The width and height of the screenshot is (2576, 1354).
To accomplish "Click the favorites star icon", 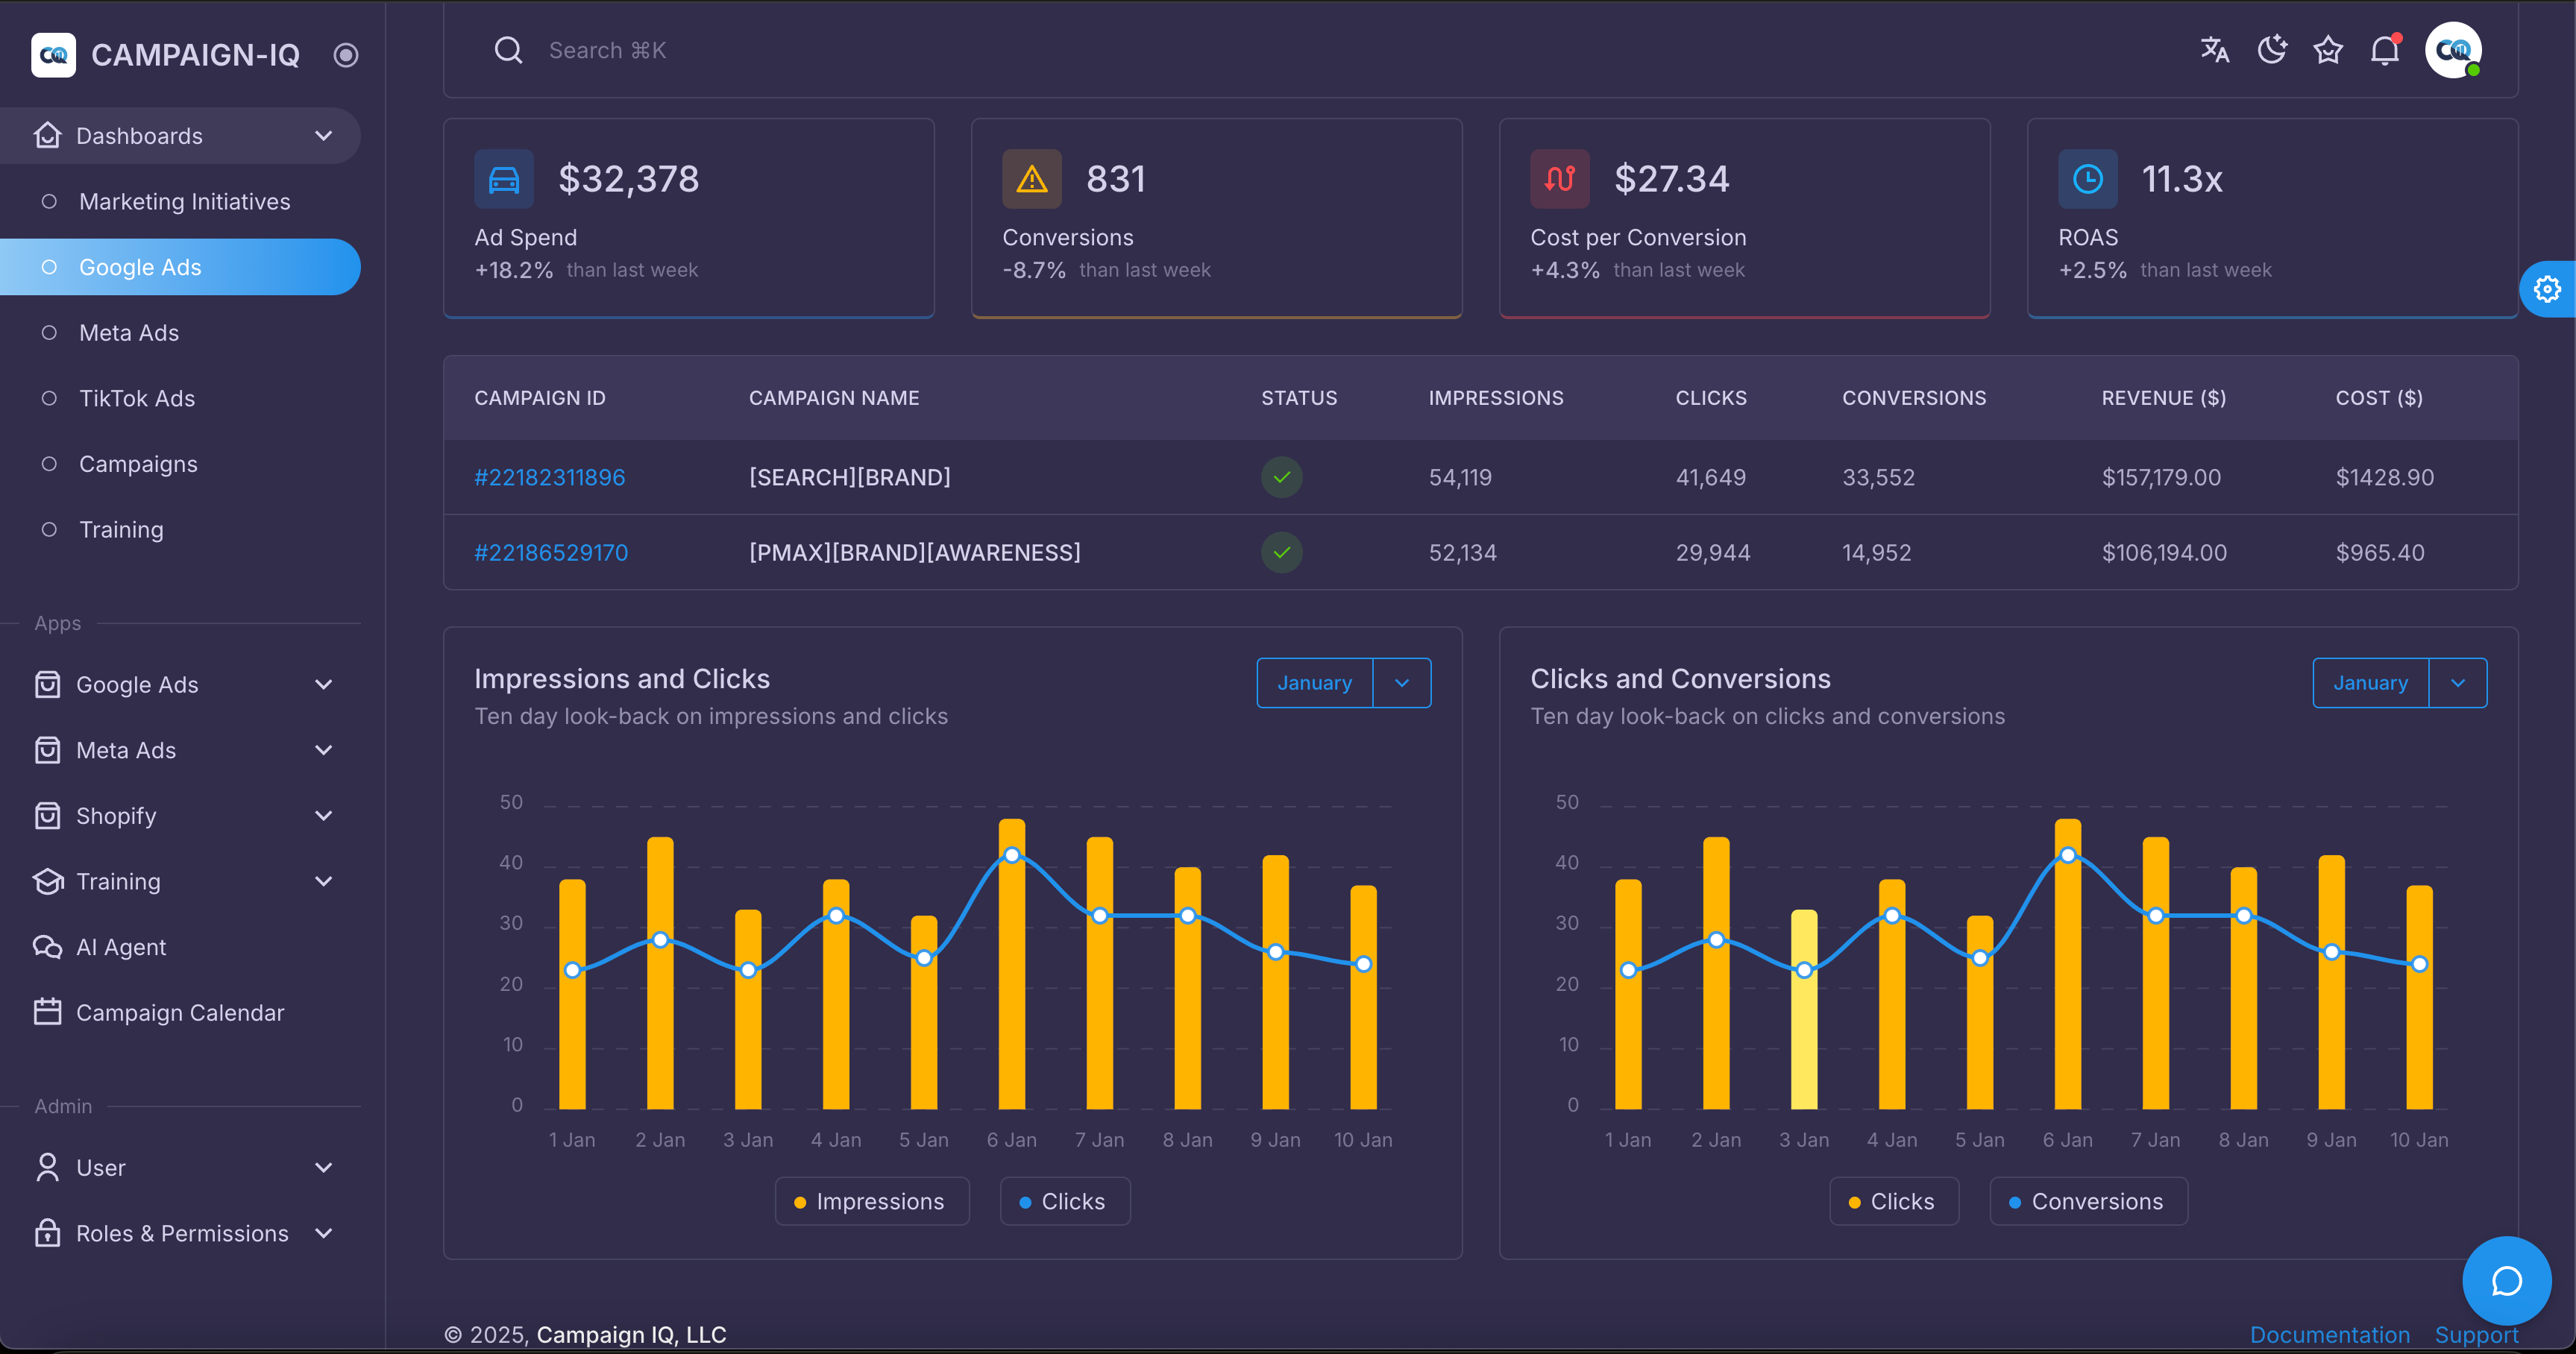I will click(x=2328, y=50).
